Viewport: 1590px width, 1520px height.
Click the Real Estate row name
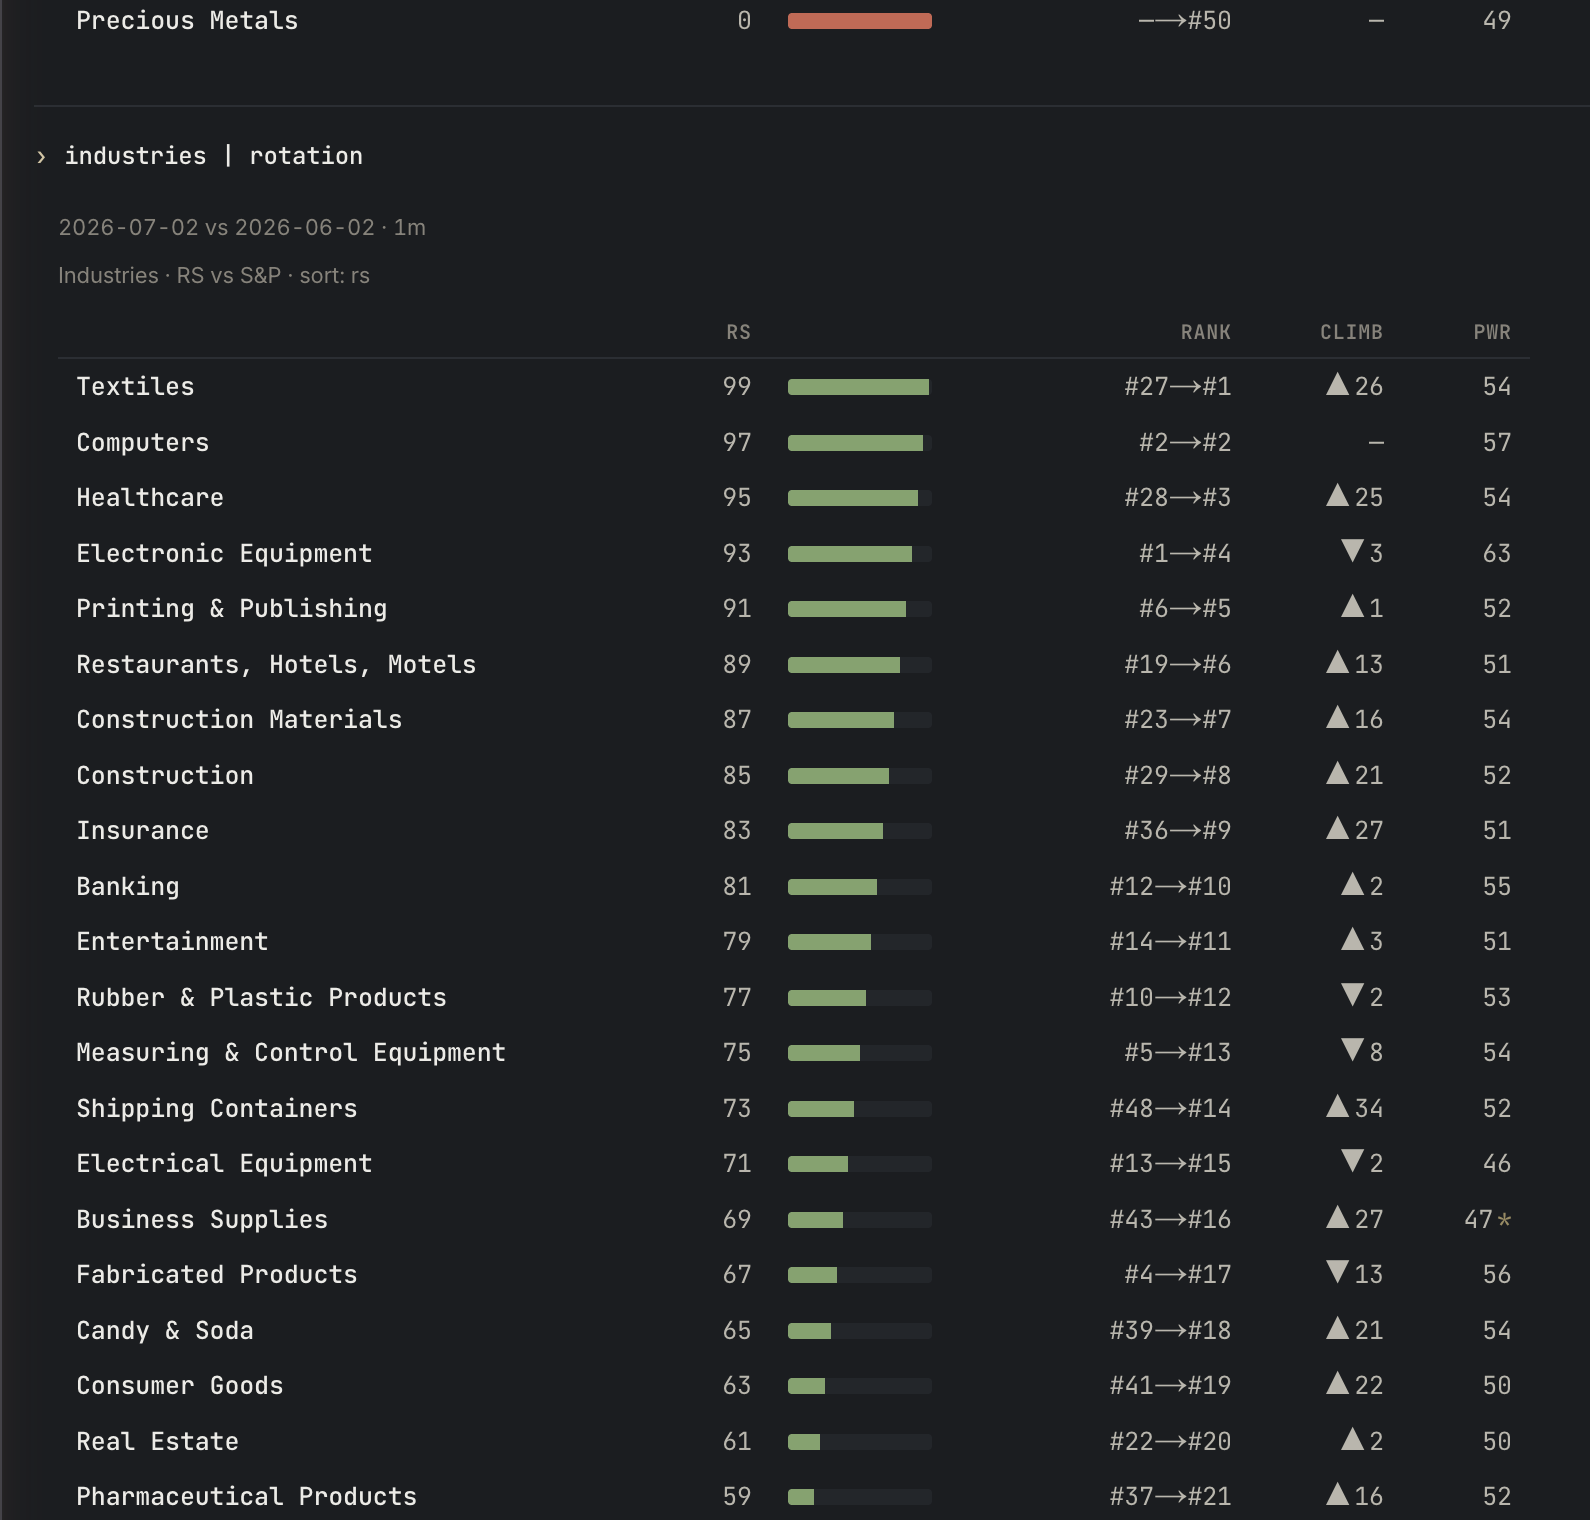pyautogui.click(x=158, y=1441)
